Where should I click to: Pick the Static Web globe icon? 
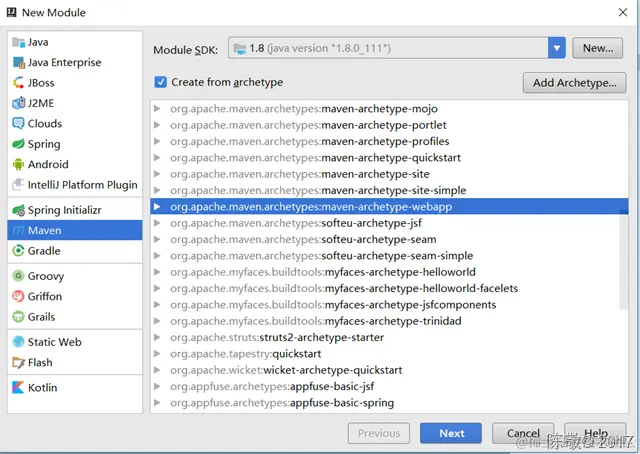click(x=18, y=342)
